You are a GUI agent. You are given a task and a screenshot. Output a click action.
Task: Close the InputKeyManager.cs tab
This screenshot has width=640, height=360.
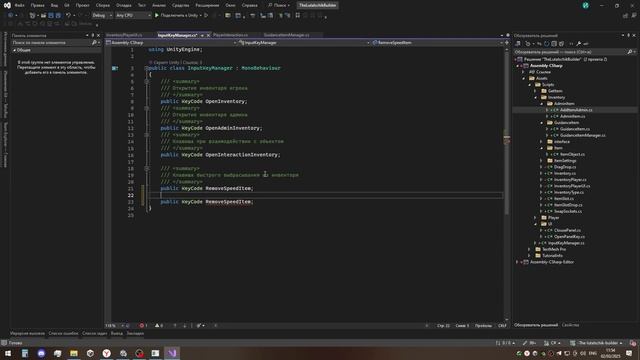pyautogui.click(x=208, y=36)
